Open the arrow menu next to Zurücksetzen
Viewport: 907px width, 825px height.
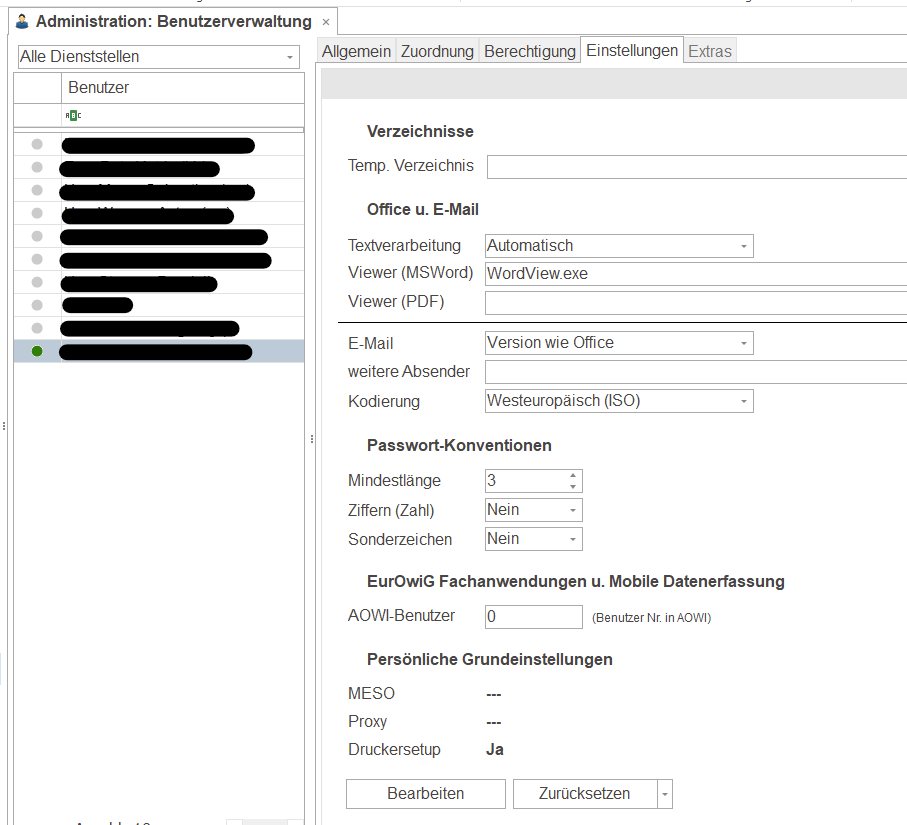[665, 794]
